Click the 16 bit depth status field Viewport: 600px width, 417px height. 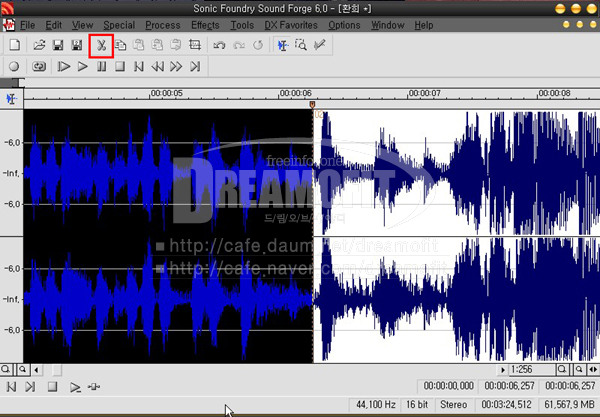coord(417,404)
